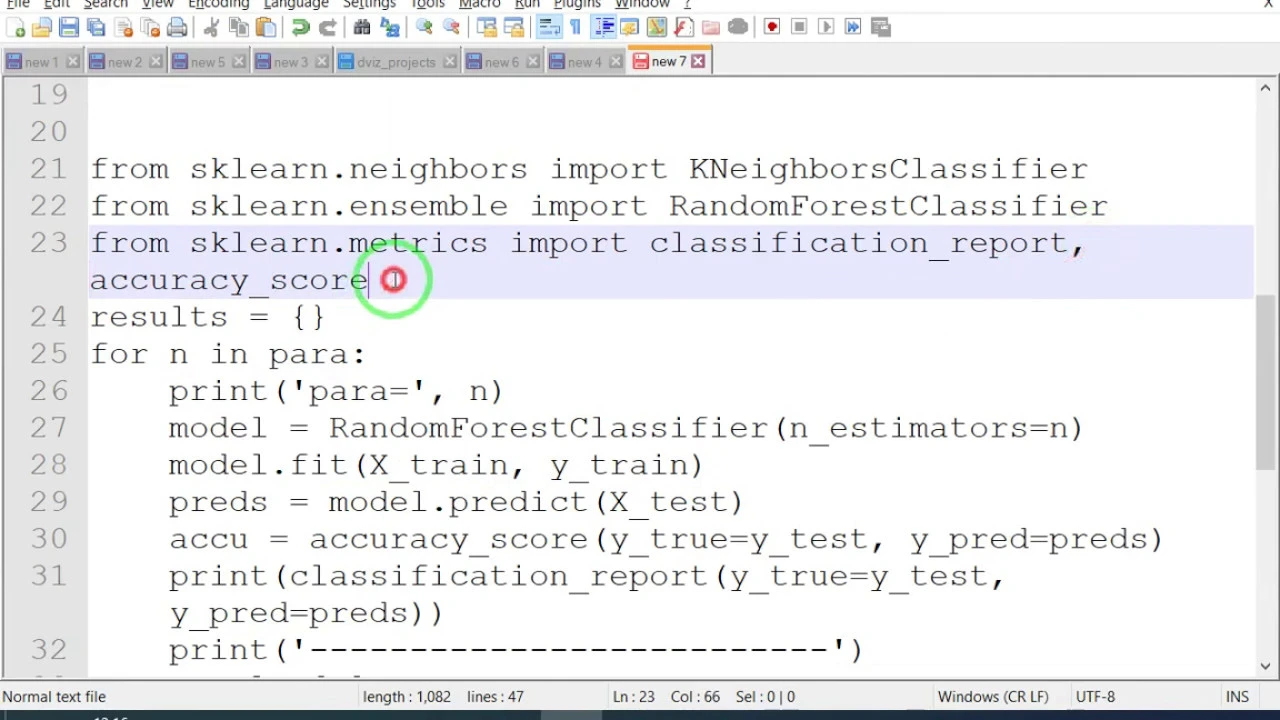The image size is (1280, 720).
Task: Open the Replace dialog icon
Action: 389,27
